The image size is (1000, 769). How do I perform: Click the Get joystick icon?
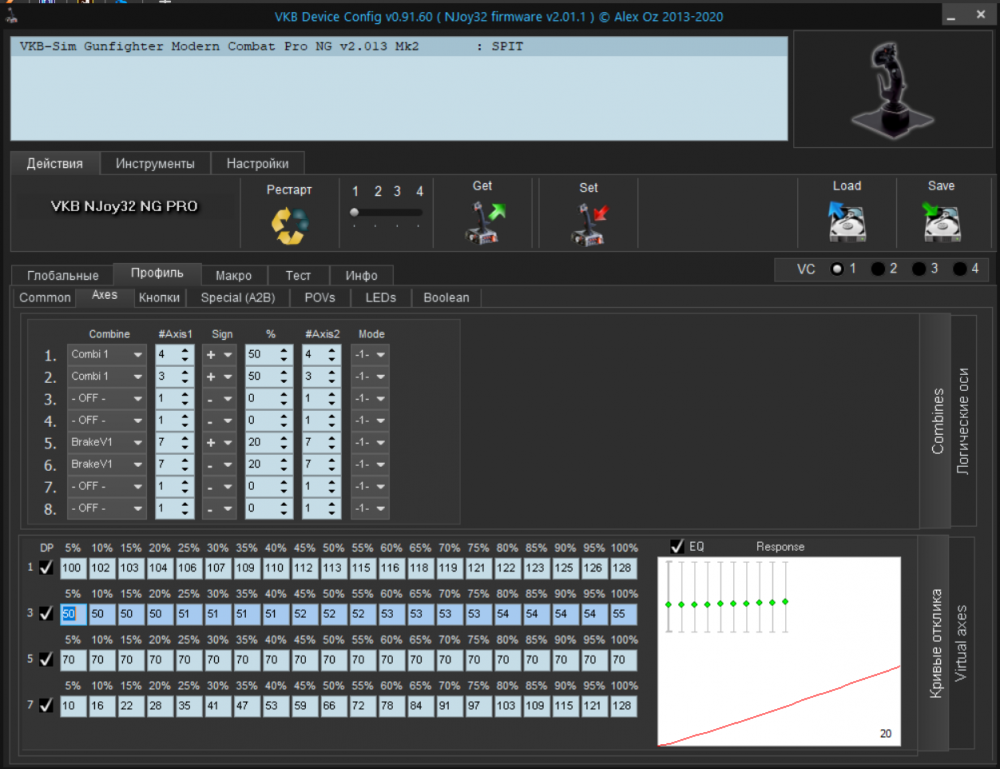click(x=485, y=221)
